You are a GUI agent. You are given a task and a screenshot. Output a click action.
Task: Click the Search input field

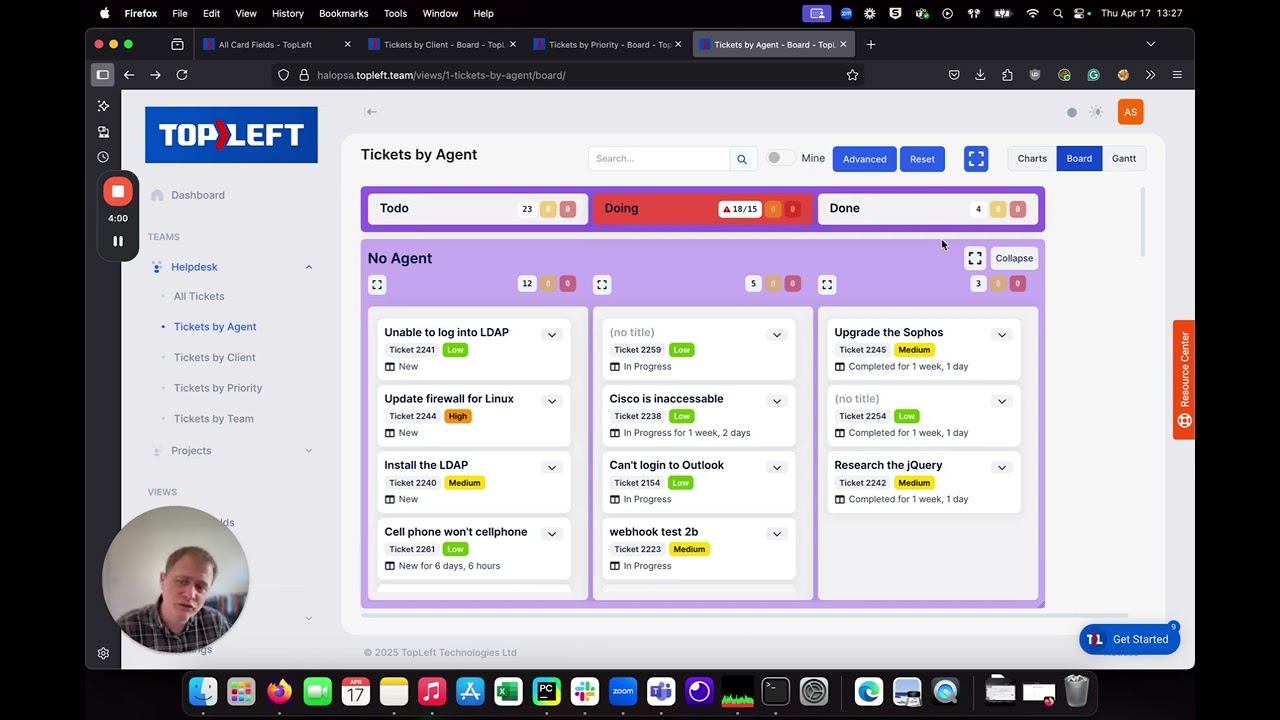[x=659, y=159]
